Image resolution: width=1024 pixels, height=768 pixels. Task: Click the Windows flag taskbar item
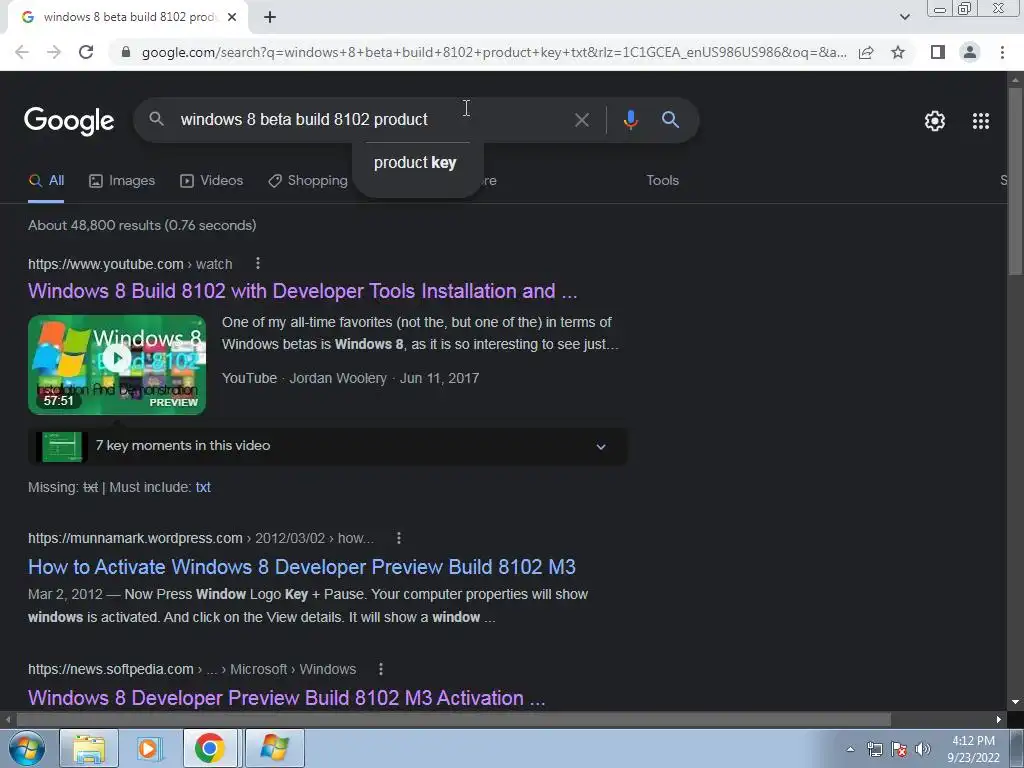(x=274, y=748)
